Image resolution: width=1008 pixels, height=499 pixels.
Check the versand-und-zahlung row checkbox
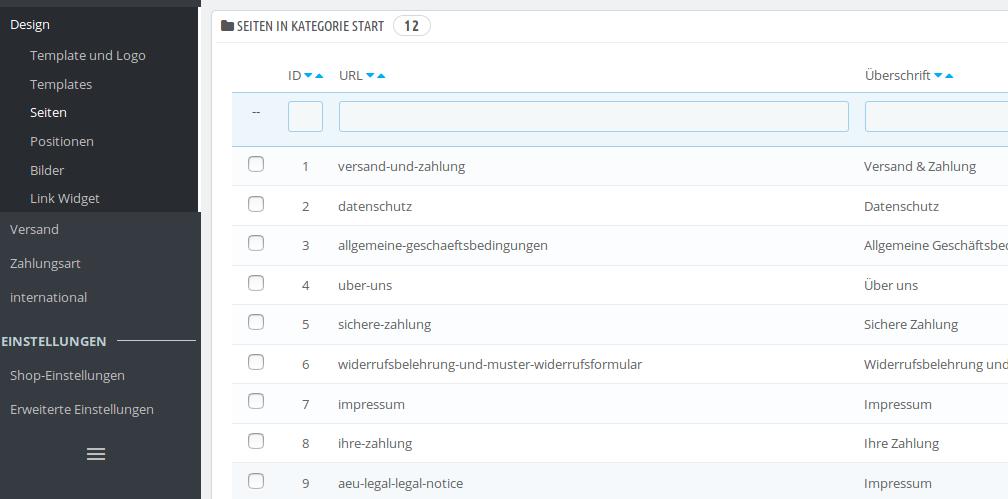pos(256,165)
